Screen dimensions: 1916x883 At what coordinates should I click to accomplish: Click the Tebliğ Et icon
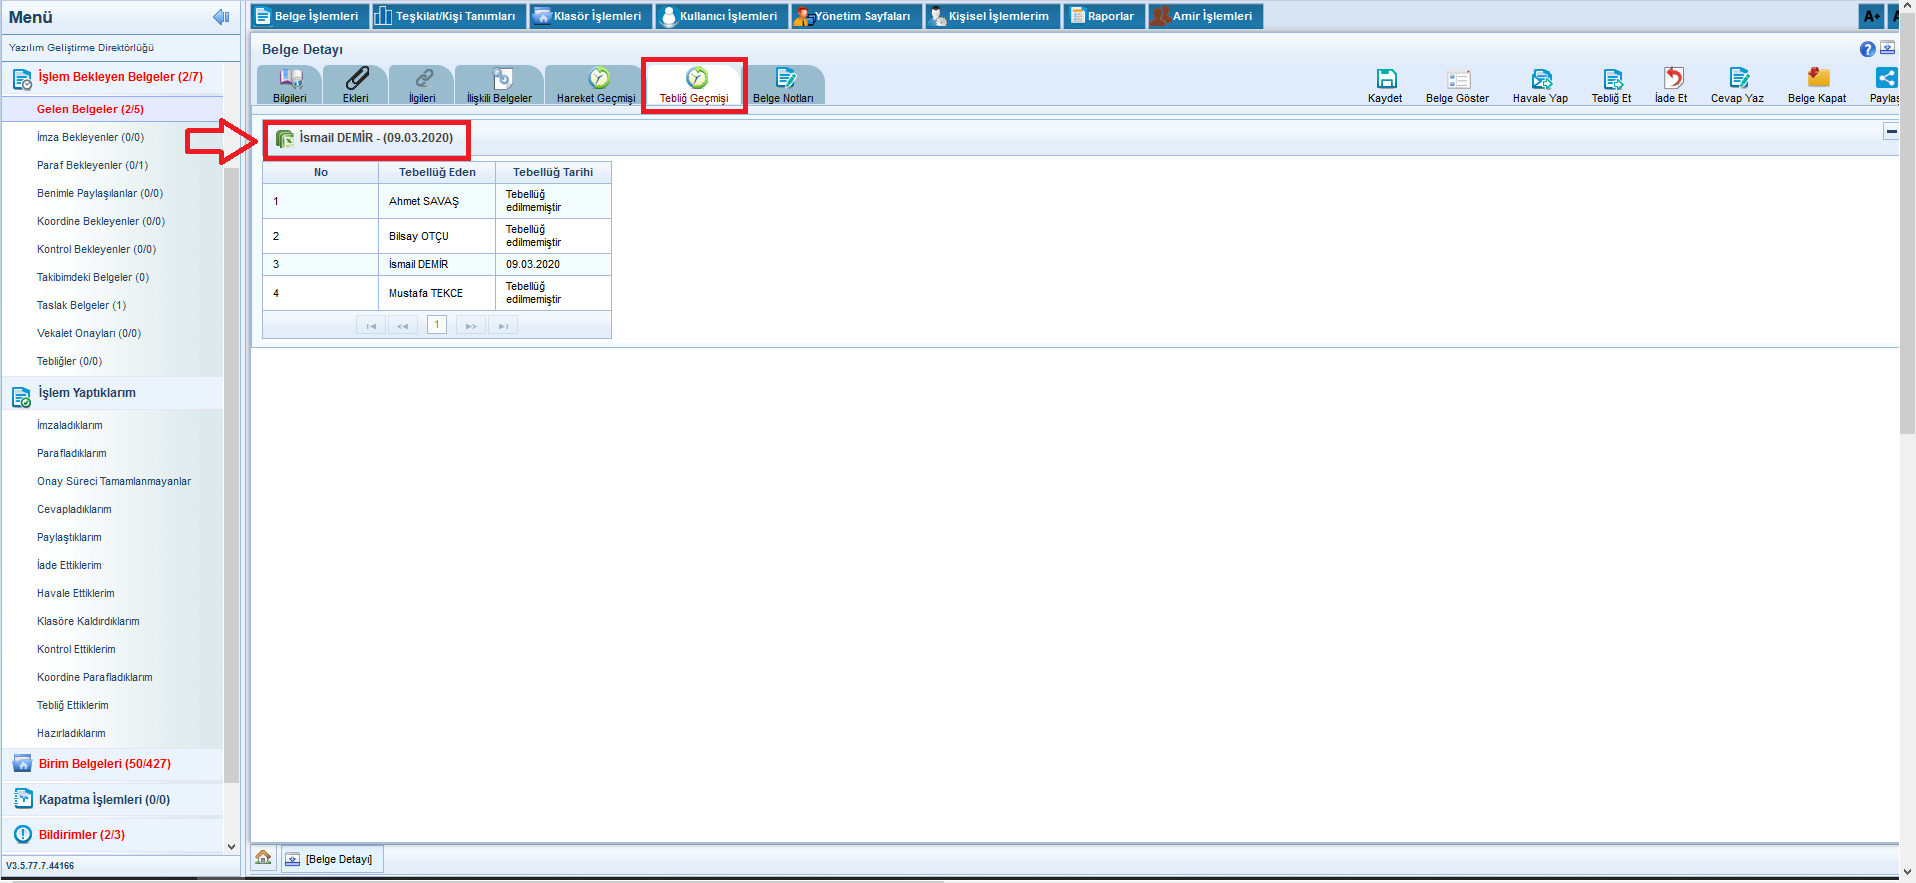point(1611,80)
